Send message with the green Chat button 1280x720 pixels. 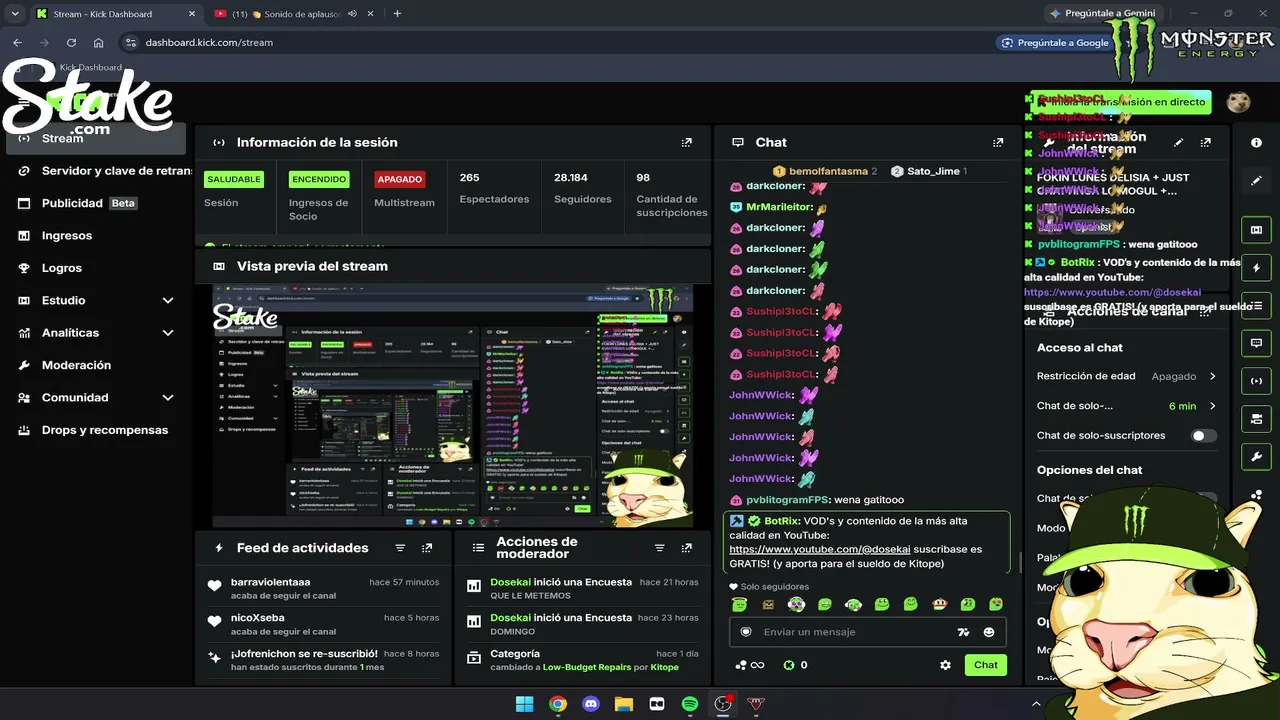(986, 665)
